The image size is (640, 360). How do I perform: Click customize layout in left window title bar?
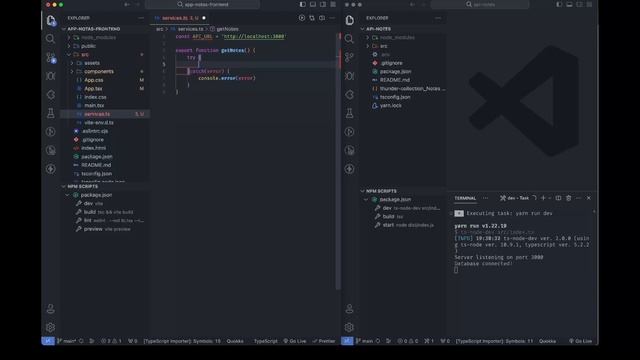(x=333, y=4)
